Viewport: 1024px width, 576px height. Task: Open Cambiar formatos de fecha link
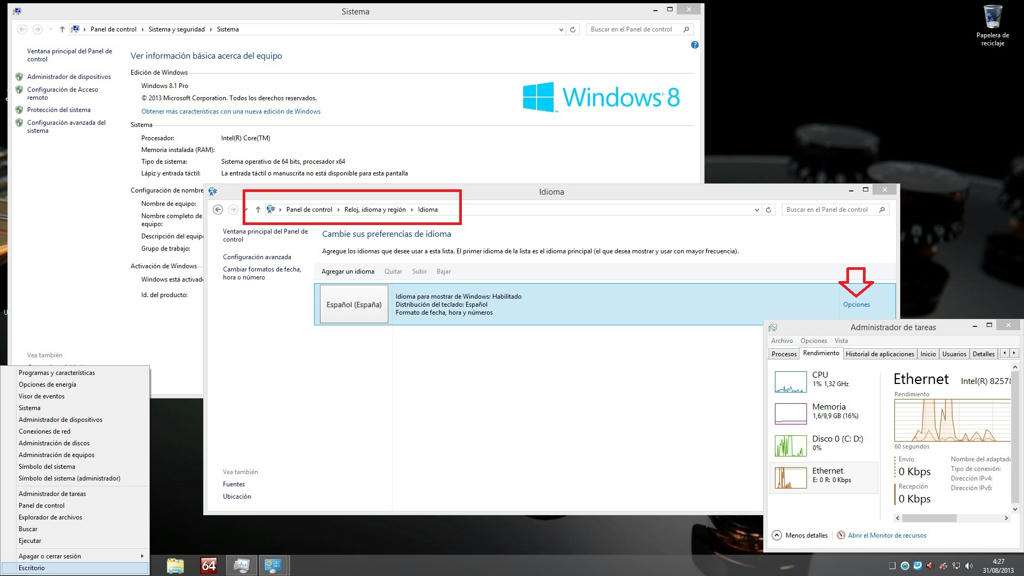pyautogui.click(x=261, y=273)
